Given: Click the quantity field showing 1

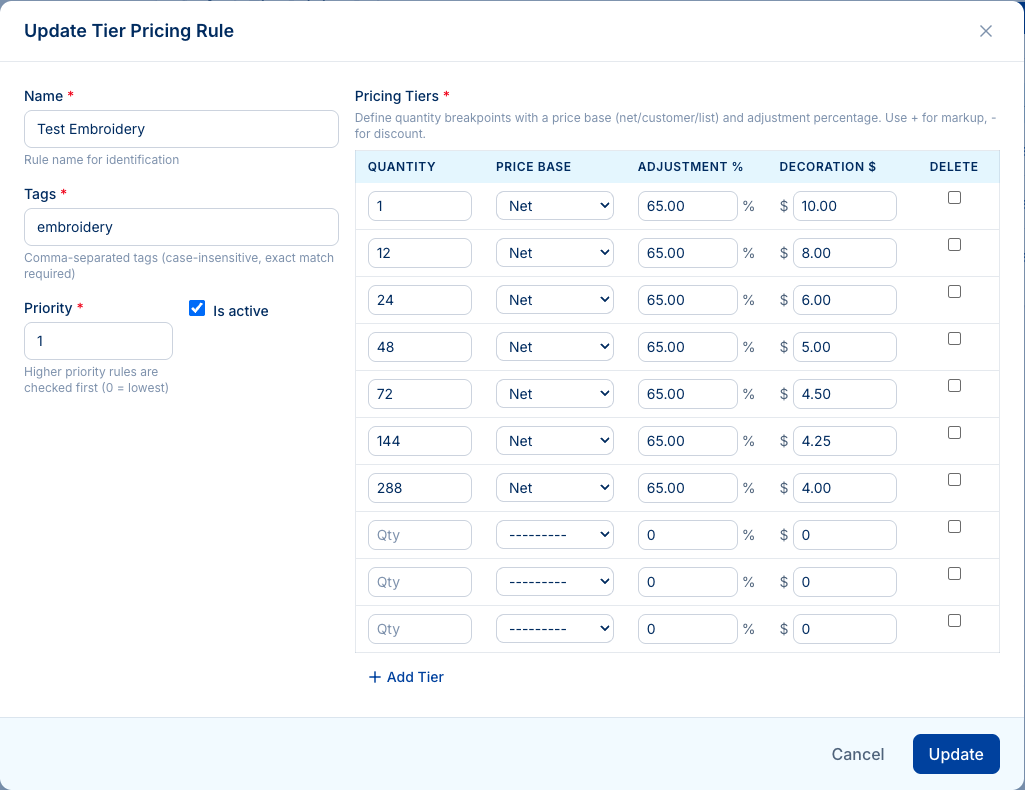Looking at the screenshot, I should 420,206.
